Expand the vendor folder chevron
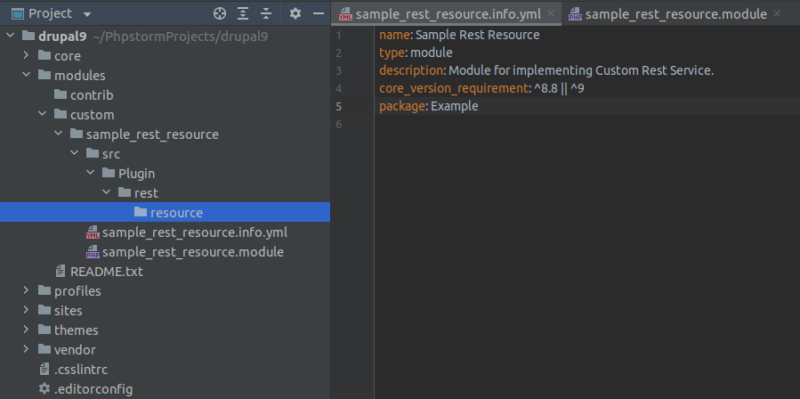 point(26,350)
